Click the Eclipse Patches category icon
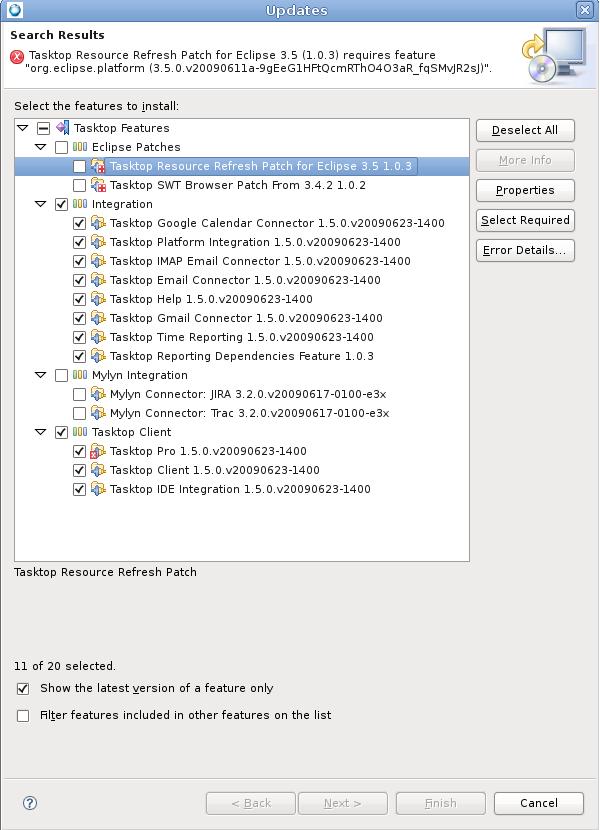This screenshot has width=600, height=830. (80, 147)
